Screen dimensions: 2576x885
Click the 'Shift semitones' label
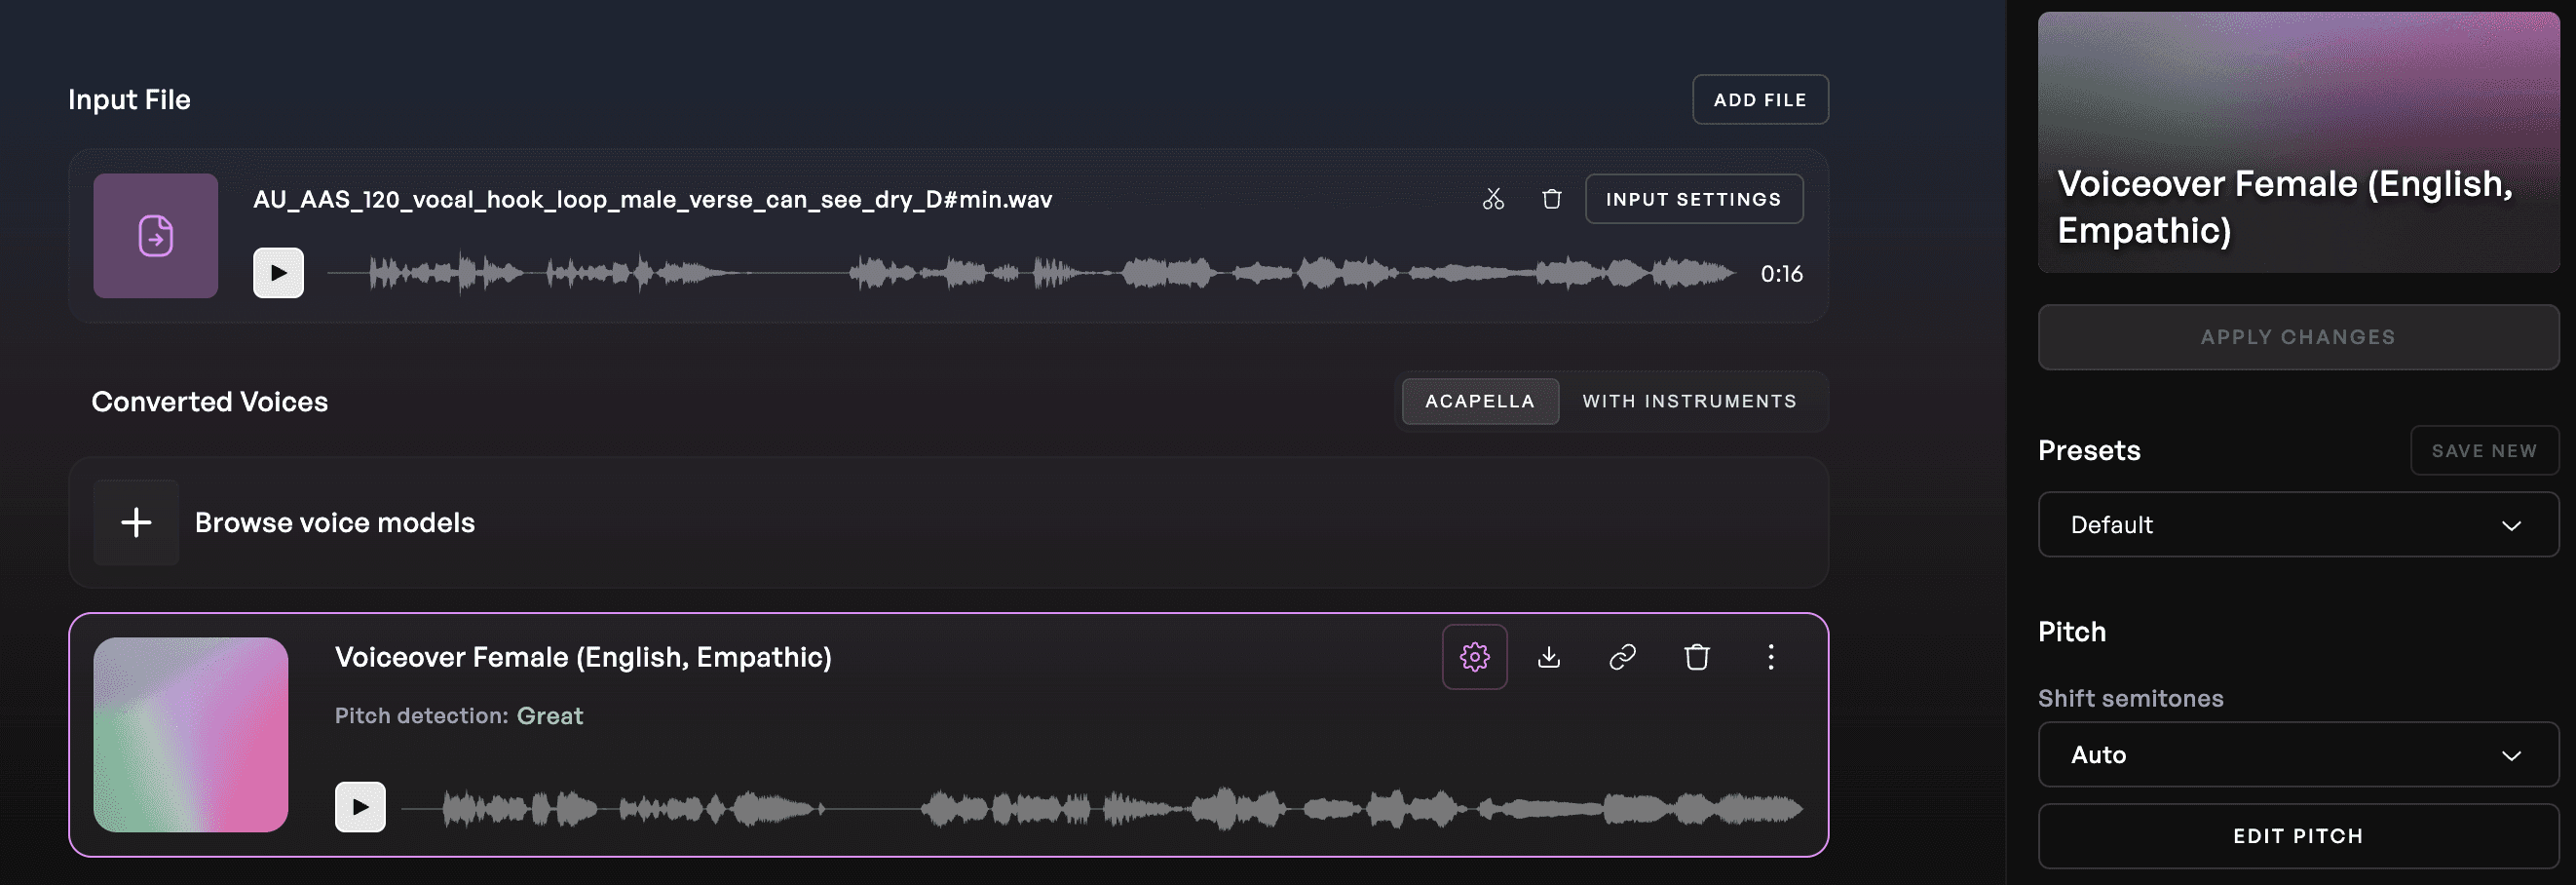(x=2130, y=699)
